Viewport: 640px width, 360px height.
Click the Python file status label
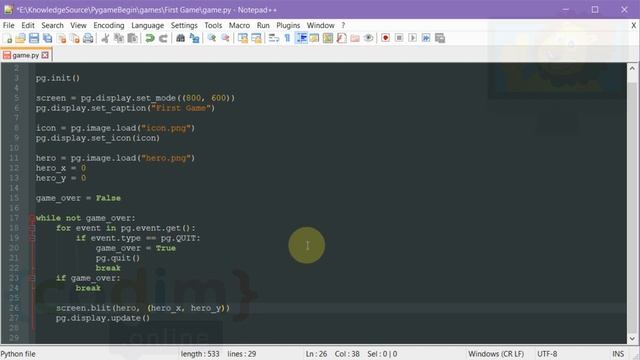point(18,354)
